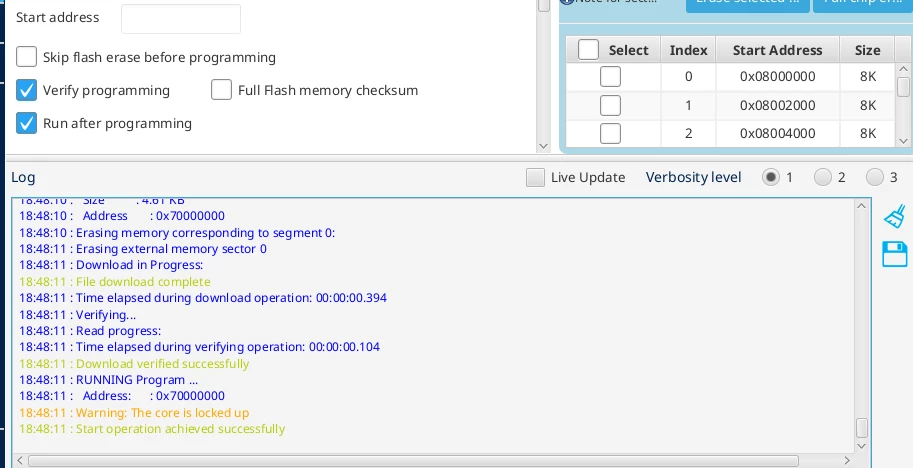Click log line 'Start operation achieved successfully'
Image resolution: width=913 pixels, height=468 pixels.
click(152, 429)
